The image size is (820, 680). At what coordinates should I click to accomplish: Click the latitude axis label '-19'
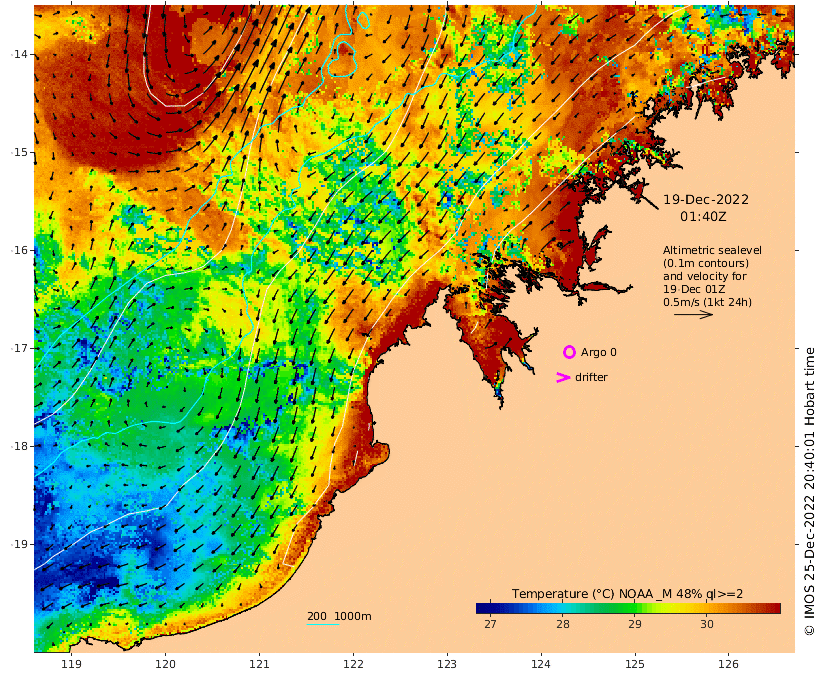(20, 544)
